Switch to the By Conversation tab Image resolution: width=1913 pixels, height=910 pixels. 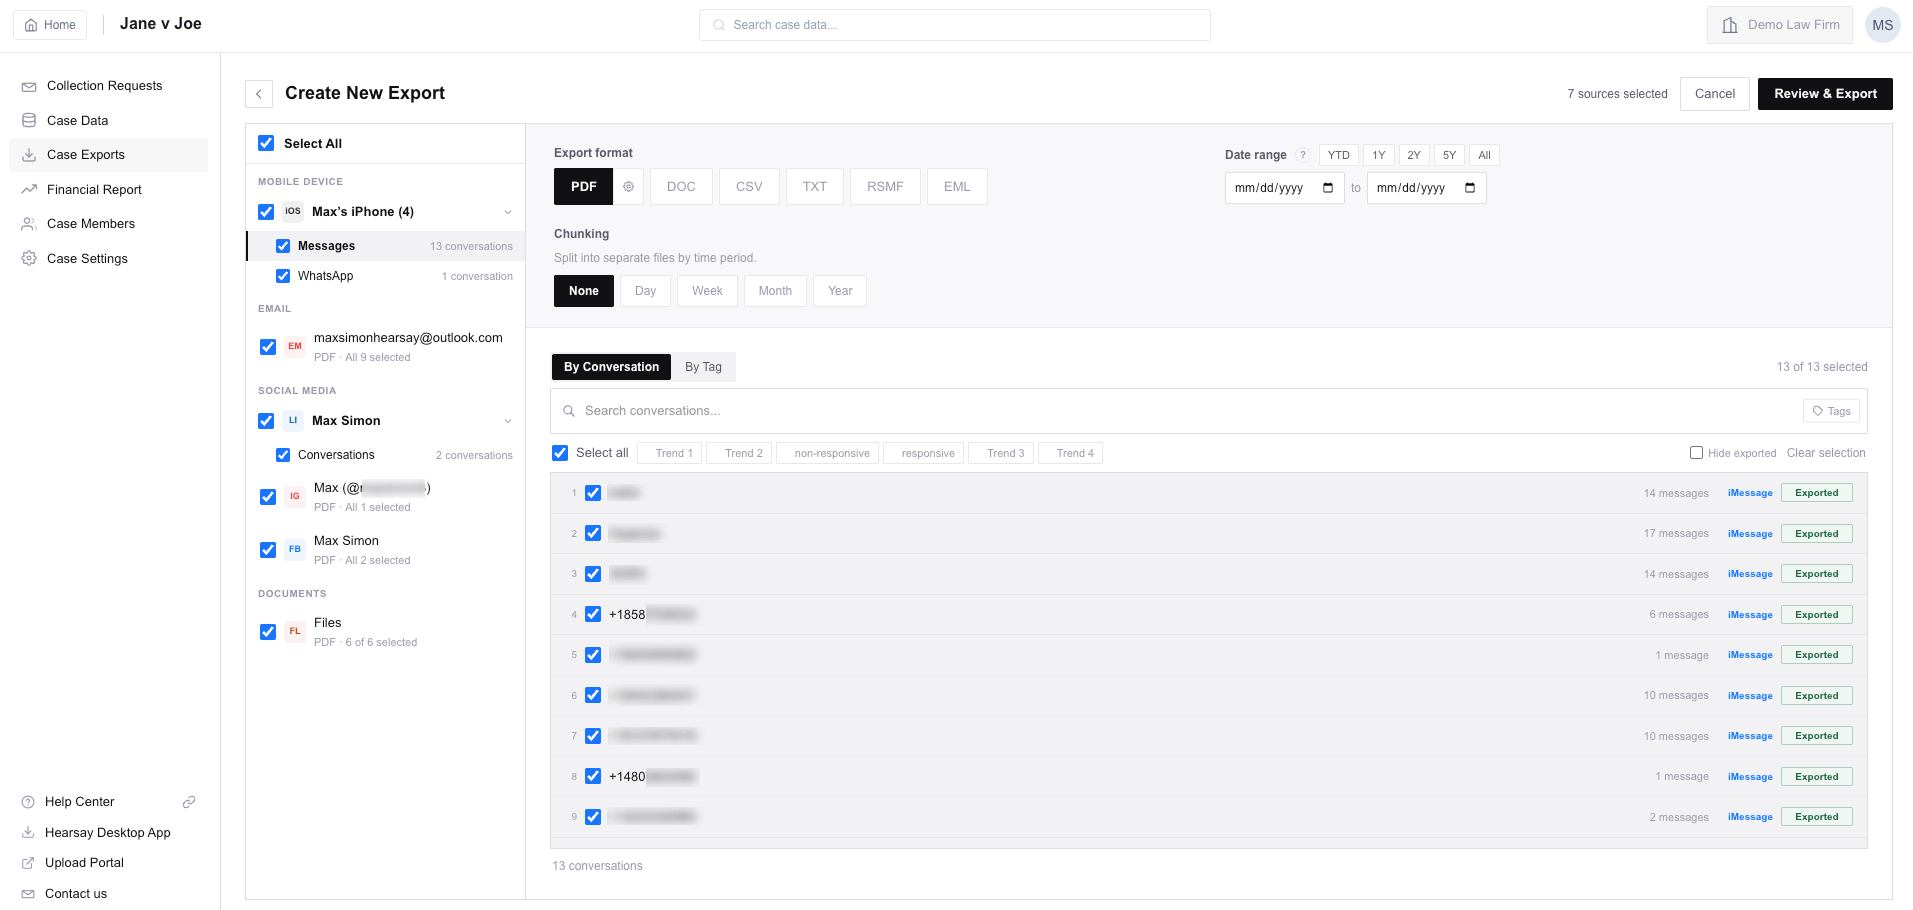tap(611, 367)
